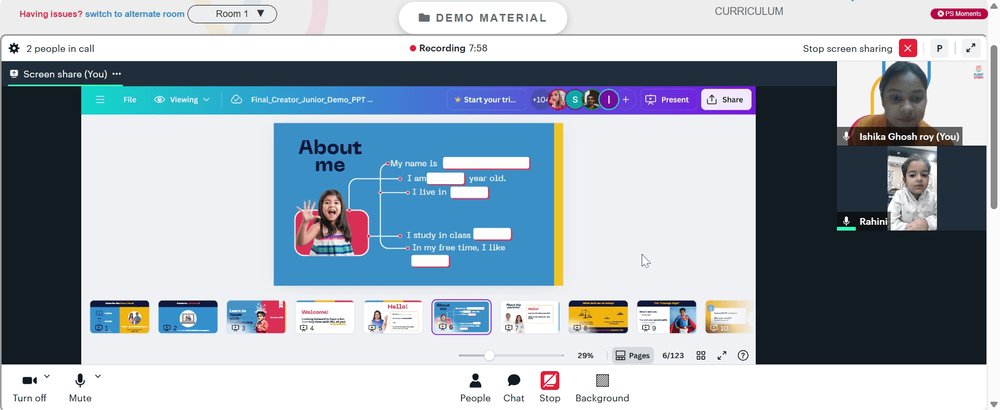This screenshot has height=410, width=1000.
Task: Expand the Room 1 dropdown
Action: pos(232,14)
